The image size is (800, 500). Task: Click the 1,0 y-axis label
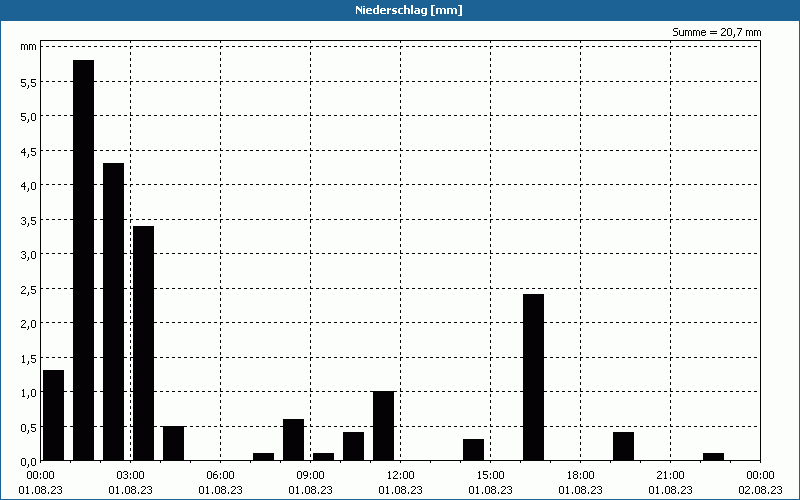(29, 392)
